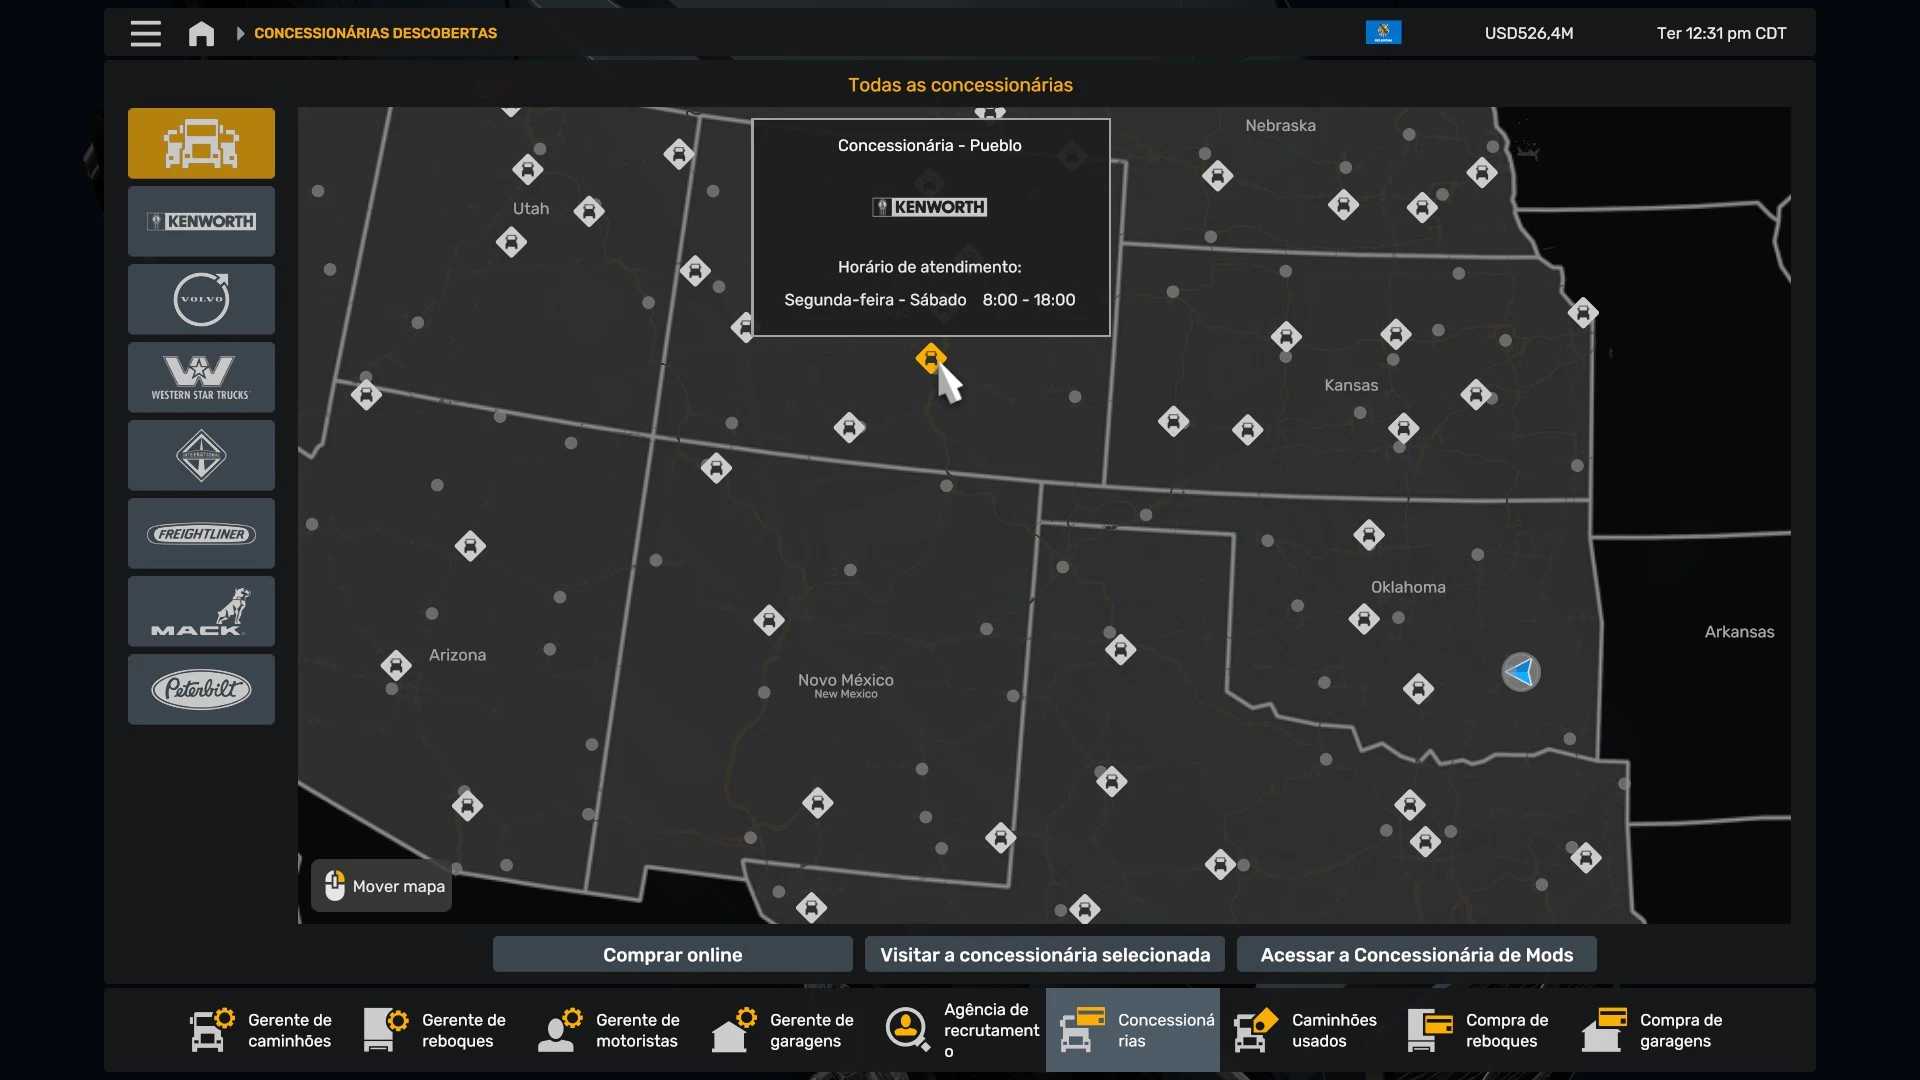Click Comprar online button

click(x=672, y=954)
